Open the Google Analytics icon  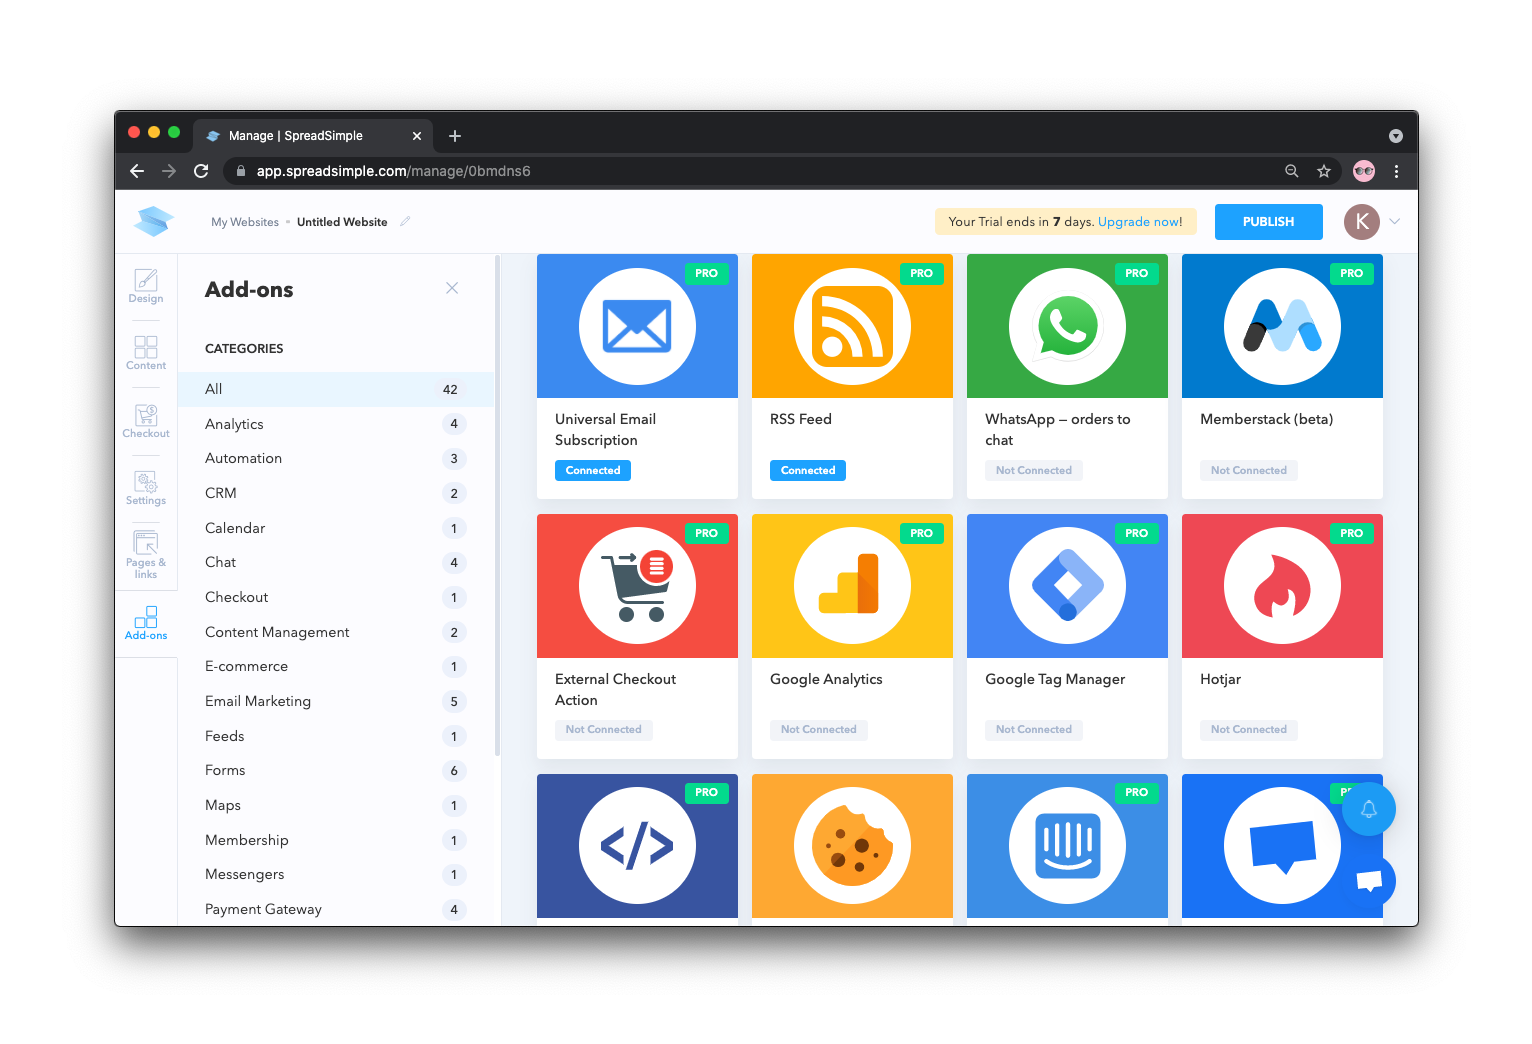tap(852, 586)
